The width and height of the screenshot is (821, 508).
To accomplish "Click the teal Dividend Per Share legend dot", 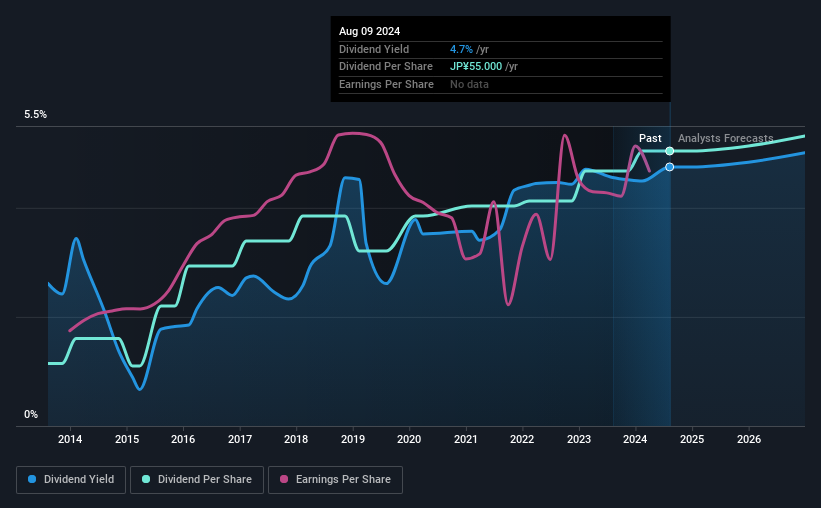I will 146,479.
